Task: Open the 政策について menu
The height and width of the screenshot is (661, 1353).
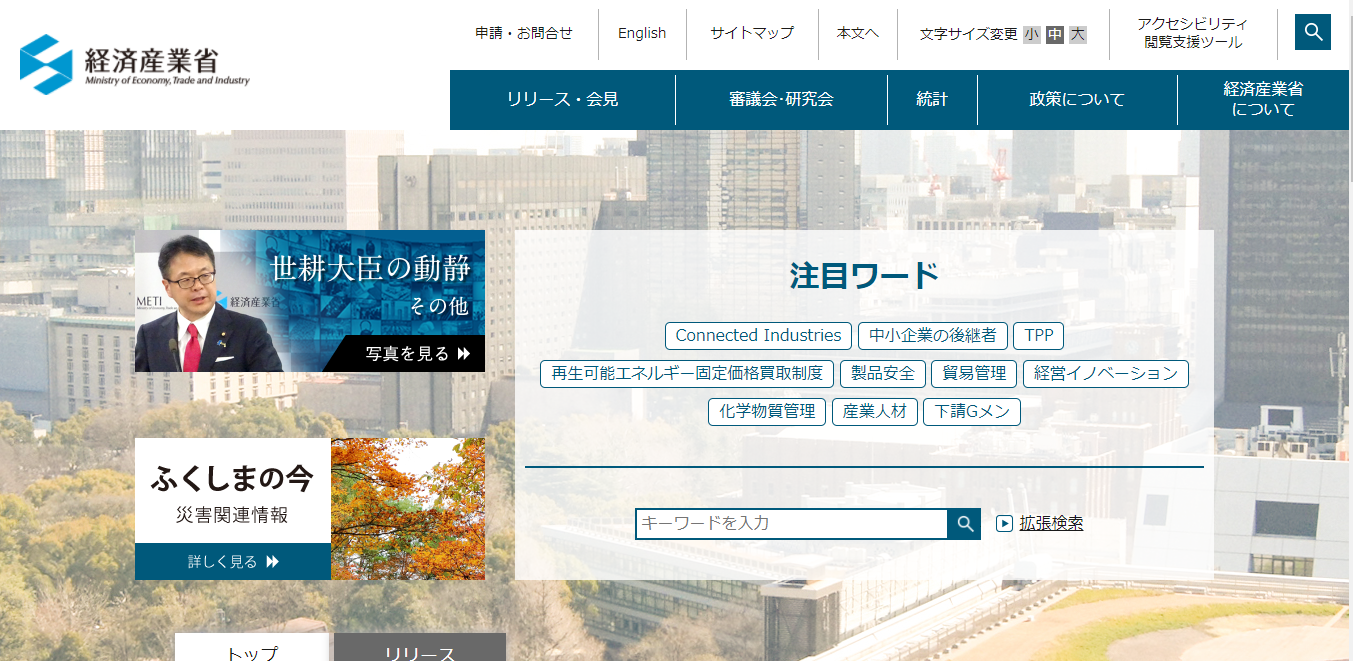Action: coord(1077,99)
